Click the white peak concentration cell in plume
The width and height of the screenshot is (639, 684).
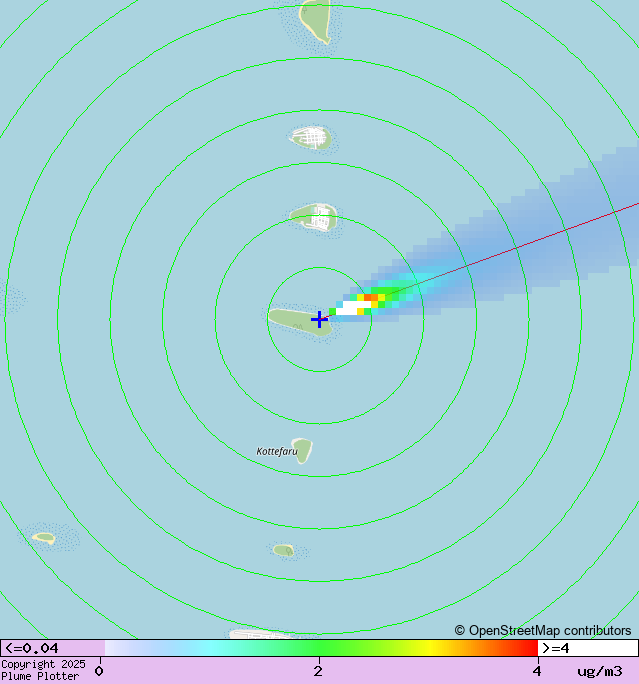353,308
